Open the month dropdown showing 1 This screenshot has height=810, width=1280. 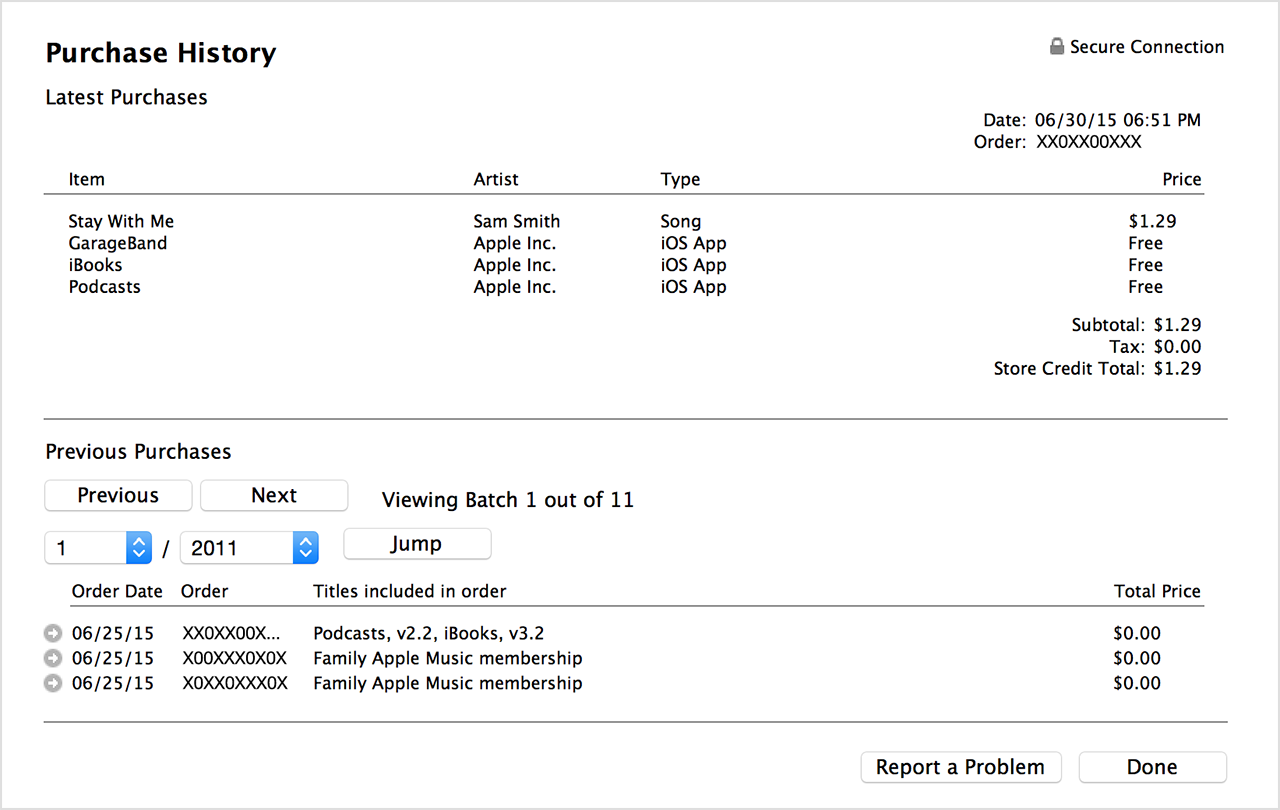coord(98,547)
